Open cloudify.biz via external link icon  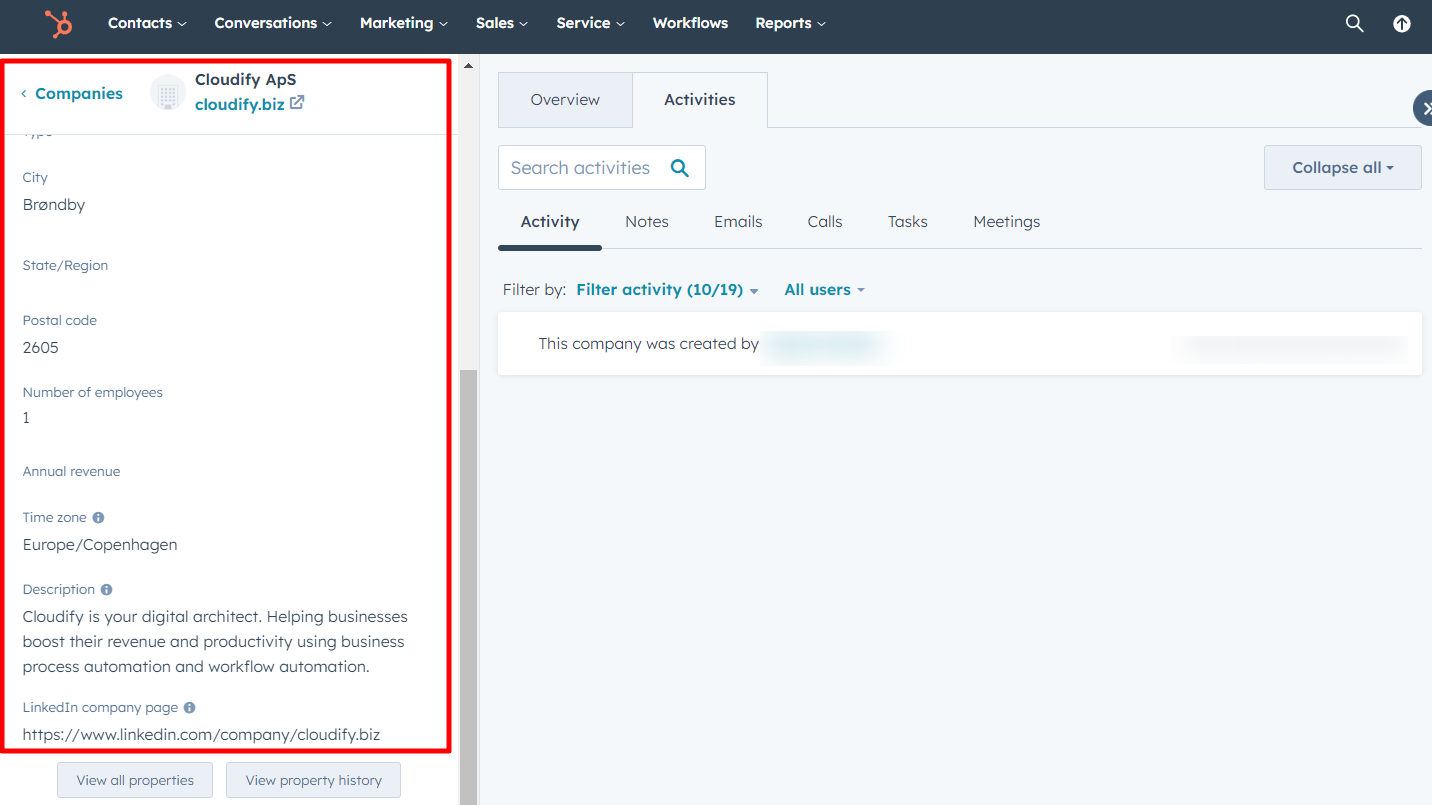pos(296,102)
